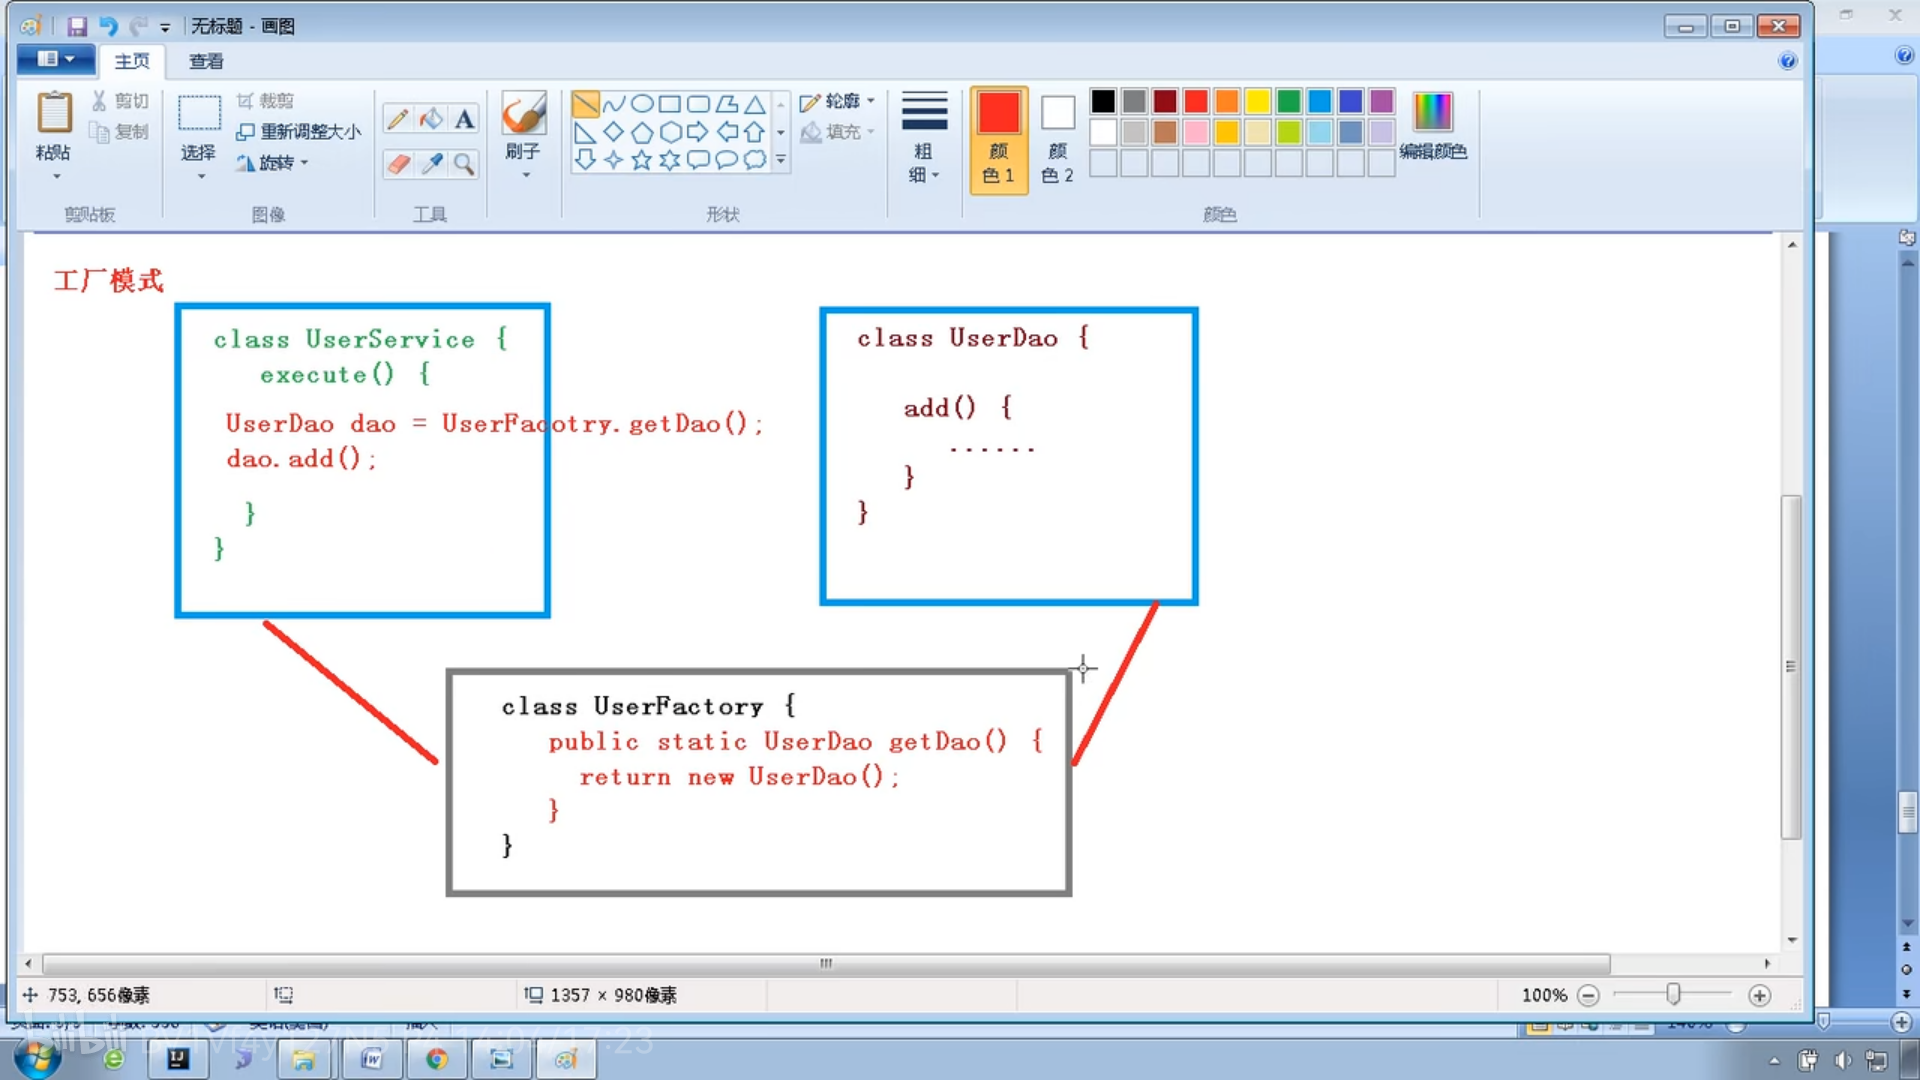Image resolution: width=1920 pixels, height=1080 pixels.
Task: Activate Color 2 (颜色2) selector
Action: (1057, 138)
